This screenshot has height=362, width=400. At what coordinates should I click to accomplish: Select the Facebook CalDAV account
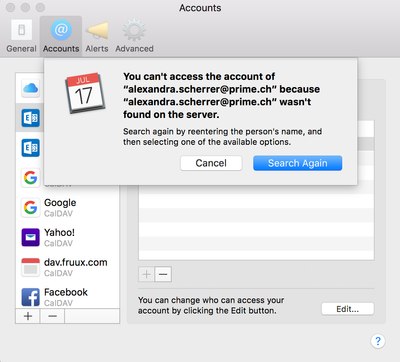click(68, 297)
